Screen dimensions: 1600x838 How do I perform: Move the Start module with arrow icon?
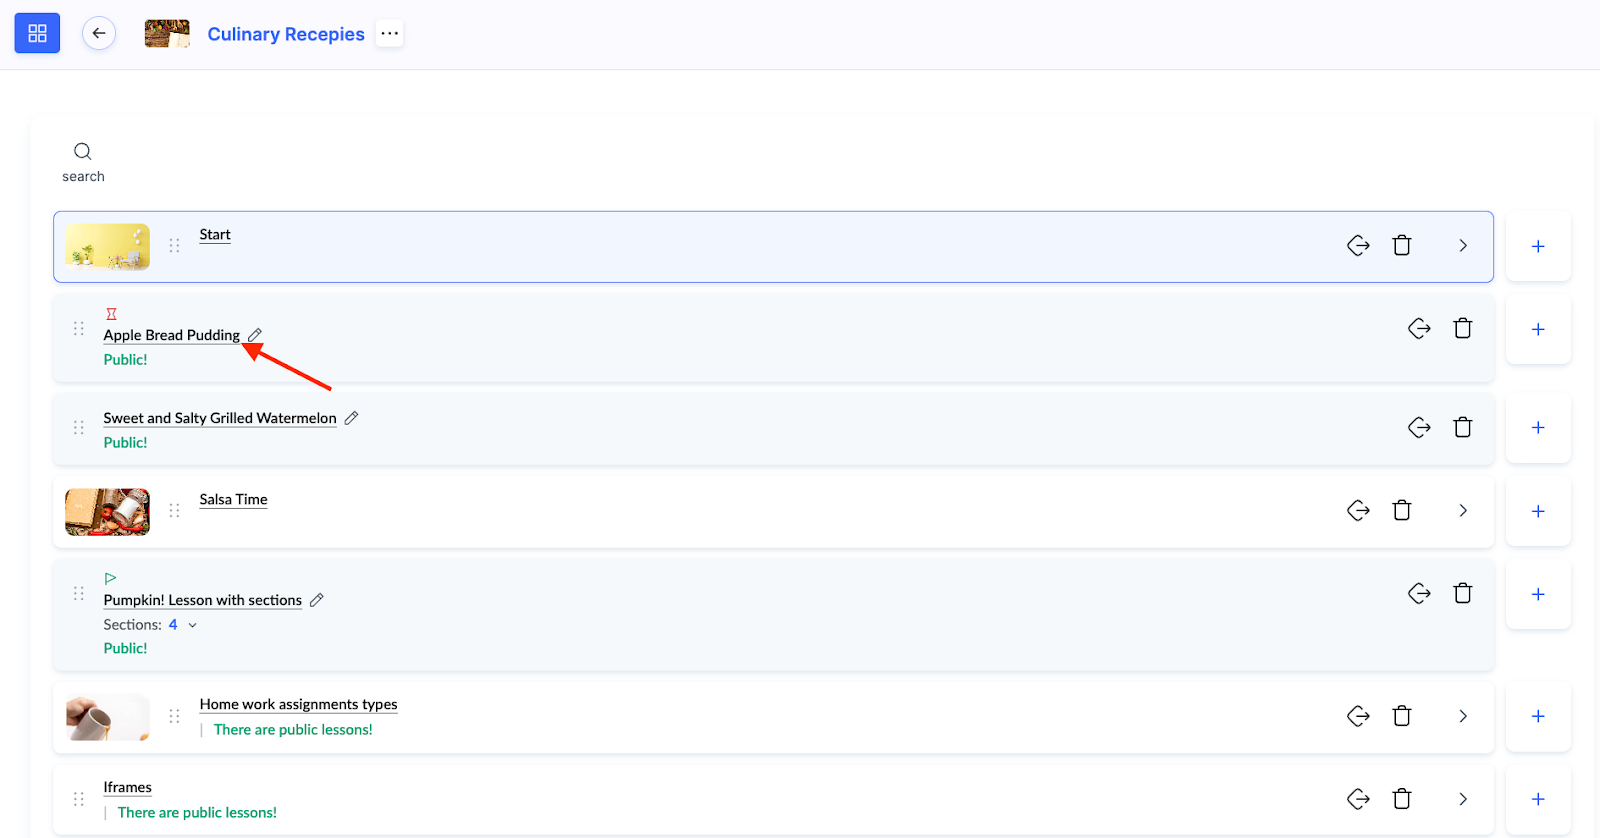(x=1358, y=245)
